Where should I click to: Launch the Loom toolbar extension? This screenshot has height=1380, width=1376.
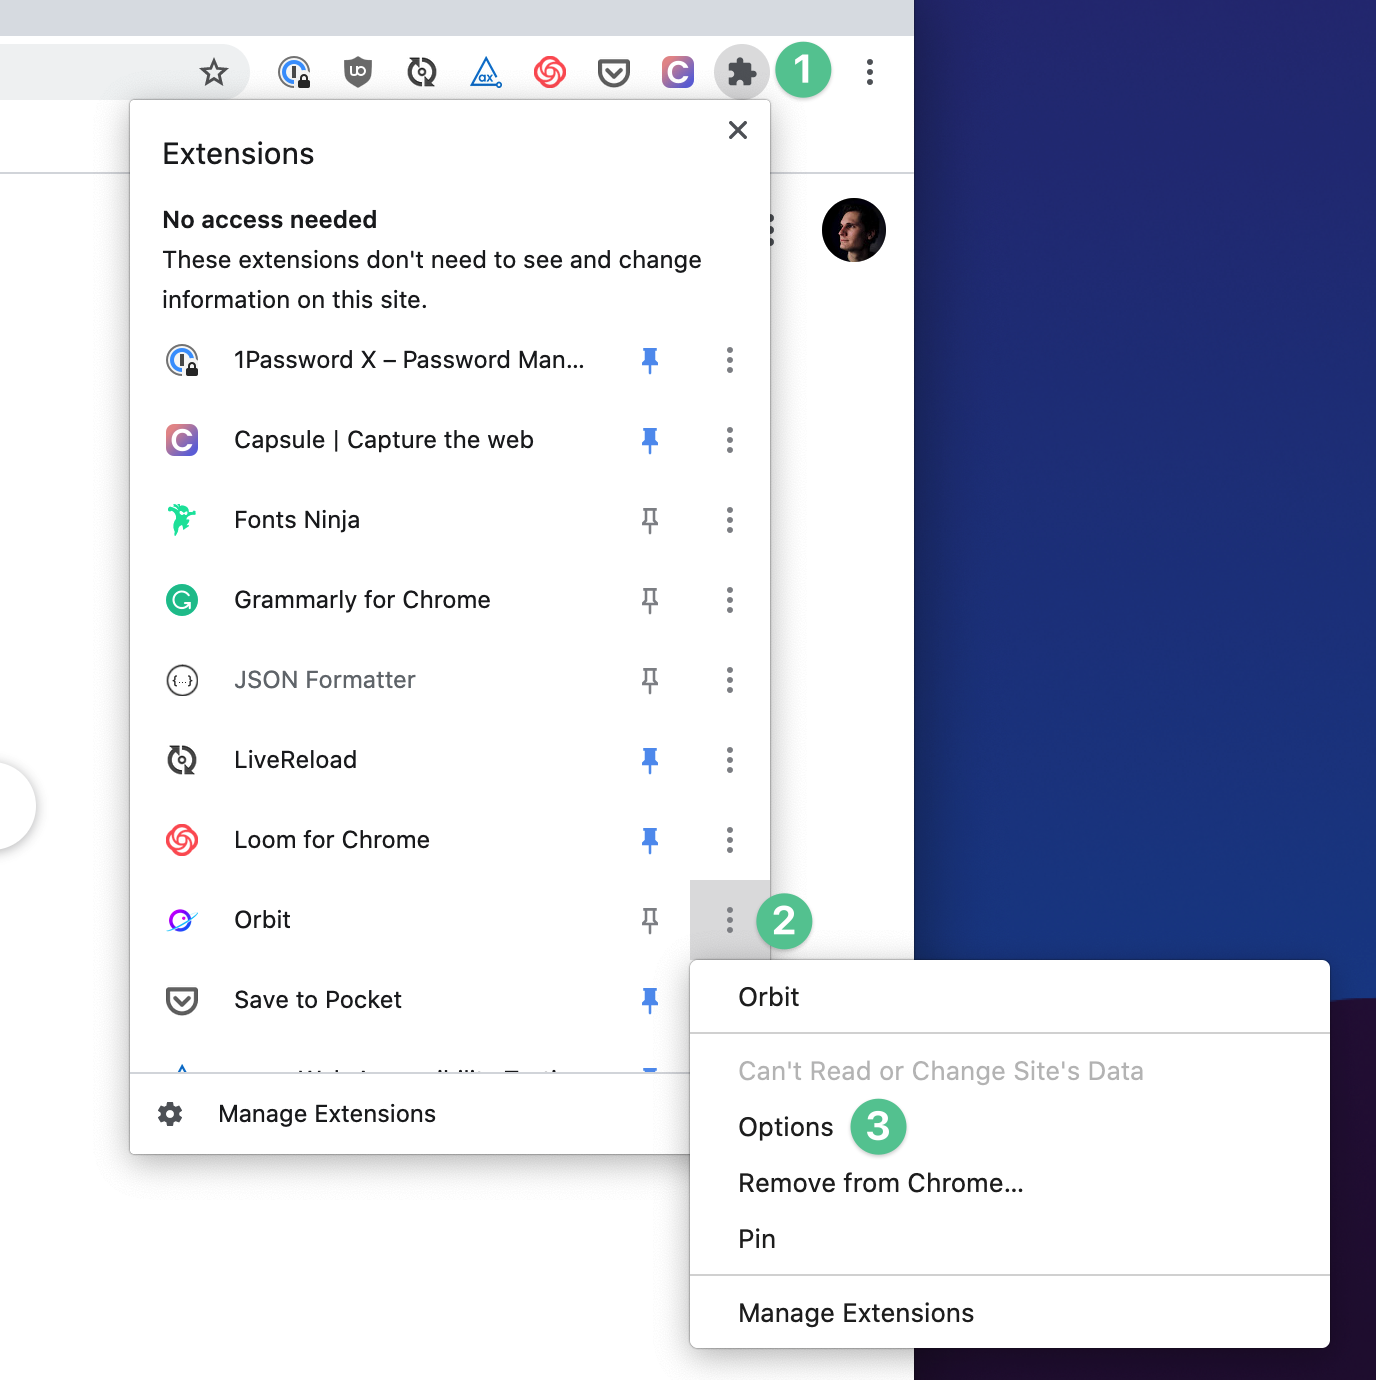tap(550, 72)
